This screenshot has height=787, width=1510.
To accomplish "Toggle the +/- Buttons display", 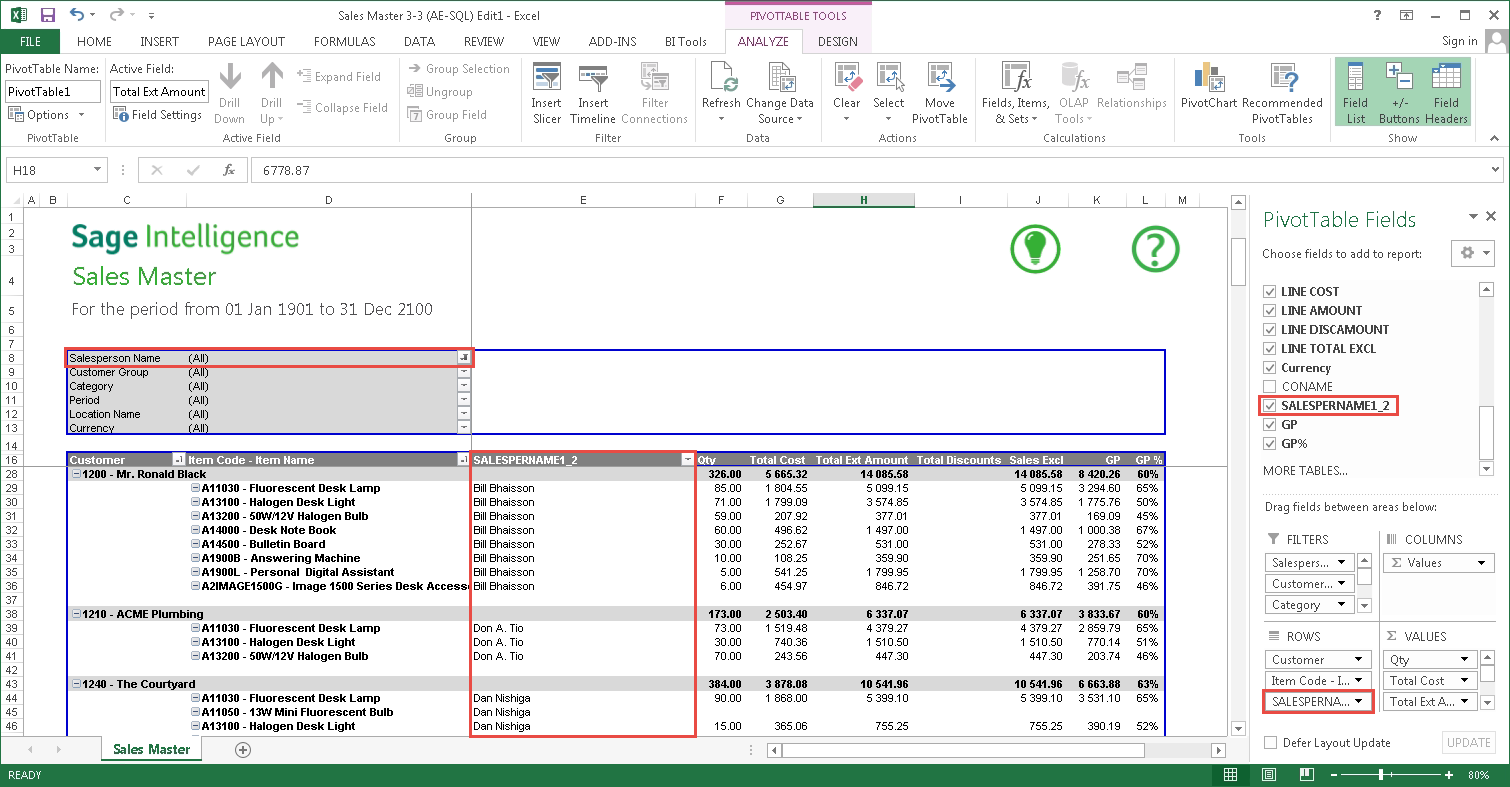I will [x=1399, y=93].
